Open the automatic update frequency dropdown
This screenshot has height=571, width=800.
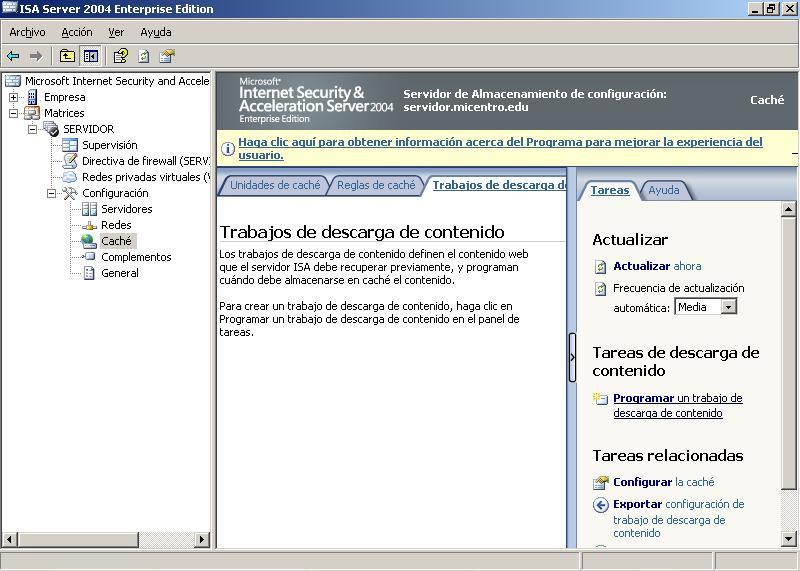click(x=729, y=307)
